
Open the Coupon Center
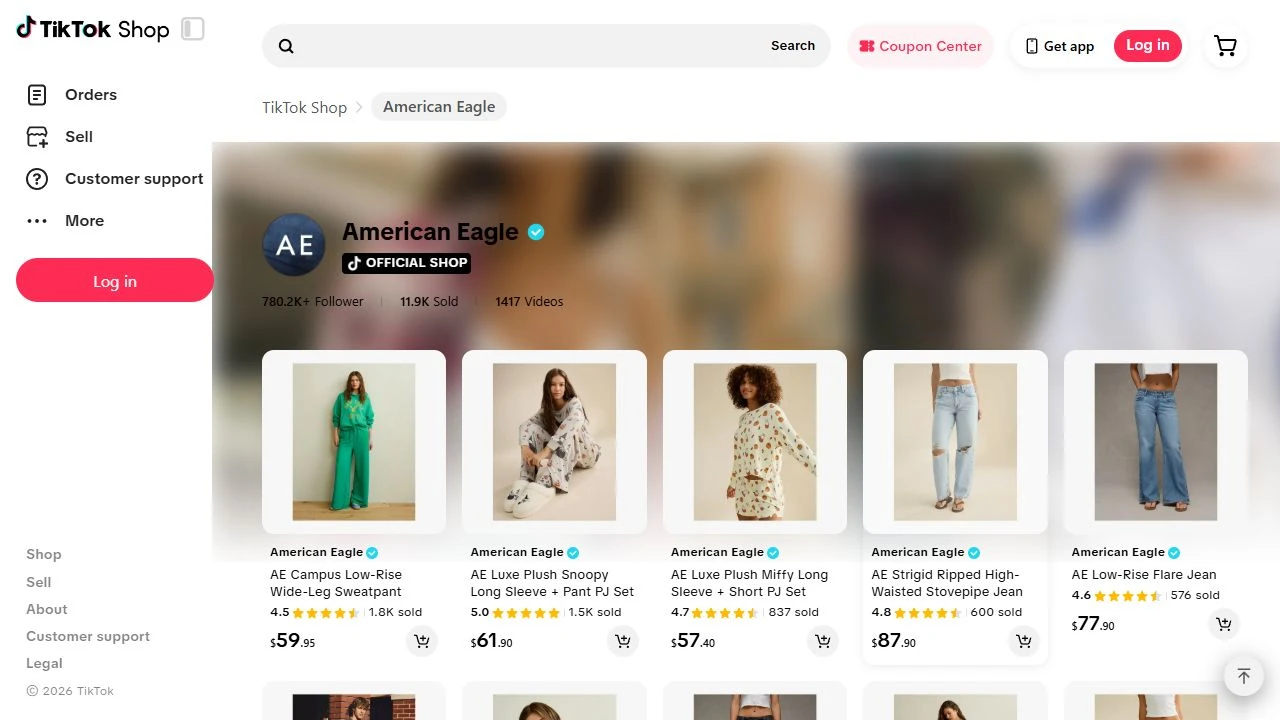coord(920,46)
